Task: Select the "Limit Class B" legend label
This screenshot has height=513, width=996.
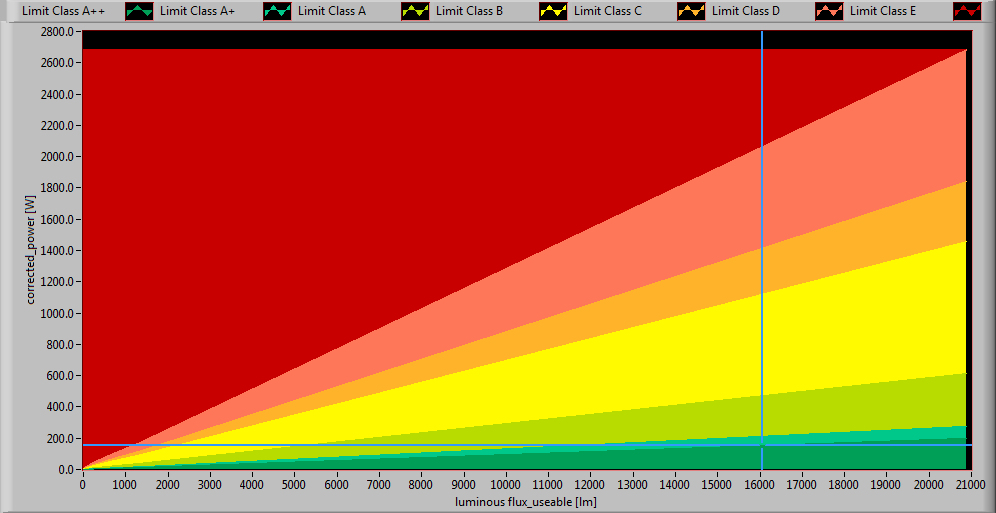Action: (x=469, y=11)
